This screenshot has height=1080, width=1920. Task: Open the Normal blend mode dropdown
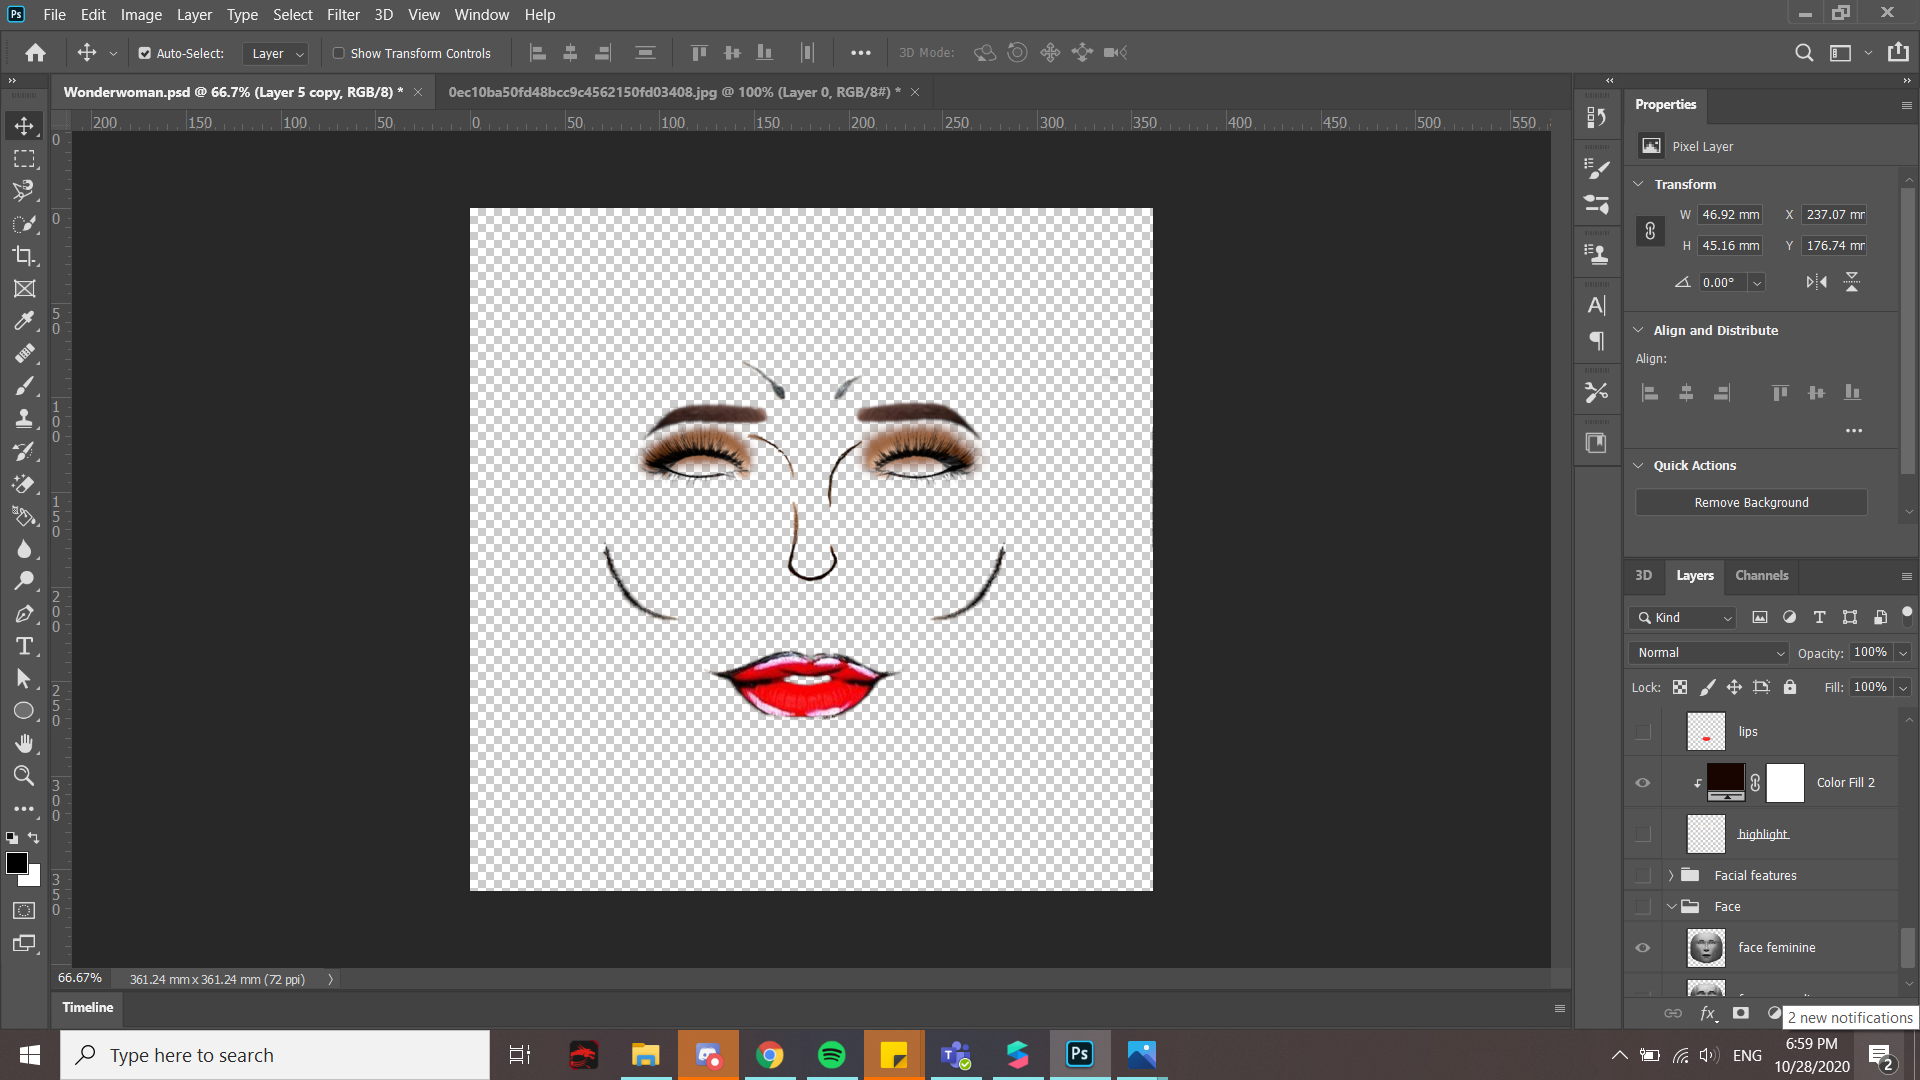coord(1708,653)
